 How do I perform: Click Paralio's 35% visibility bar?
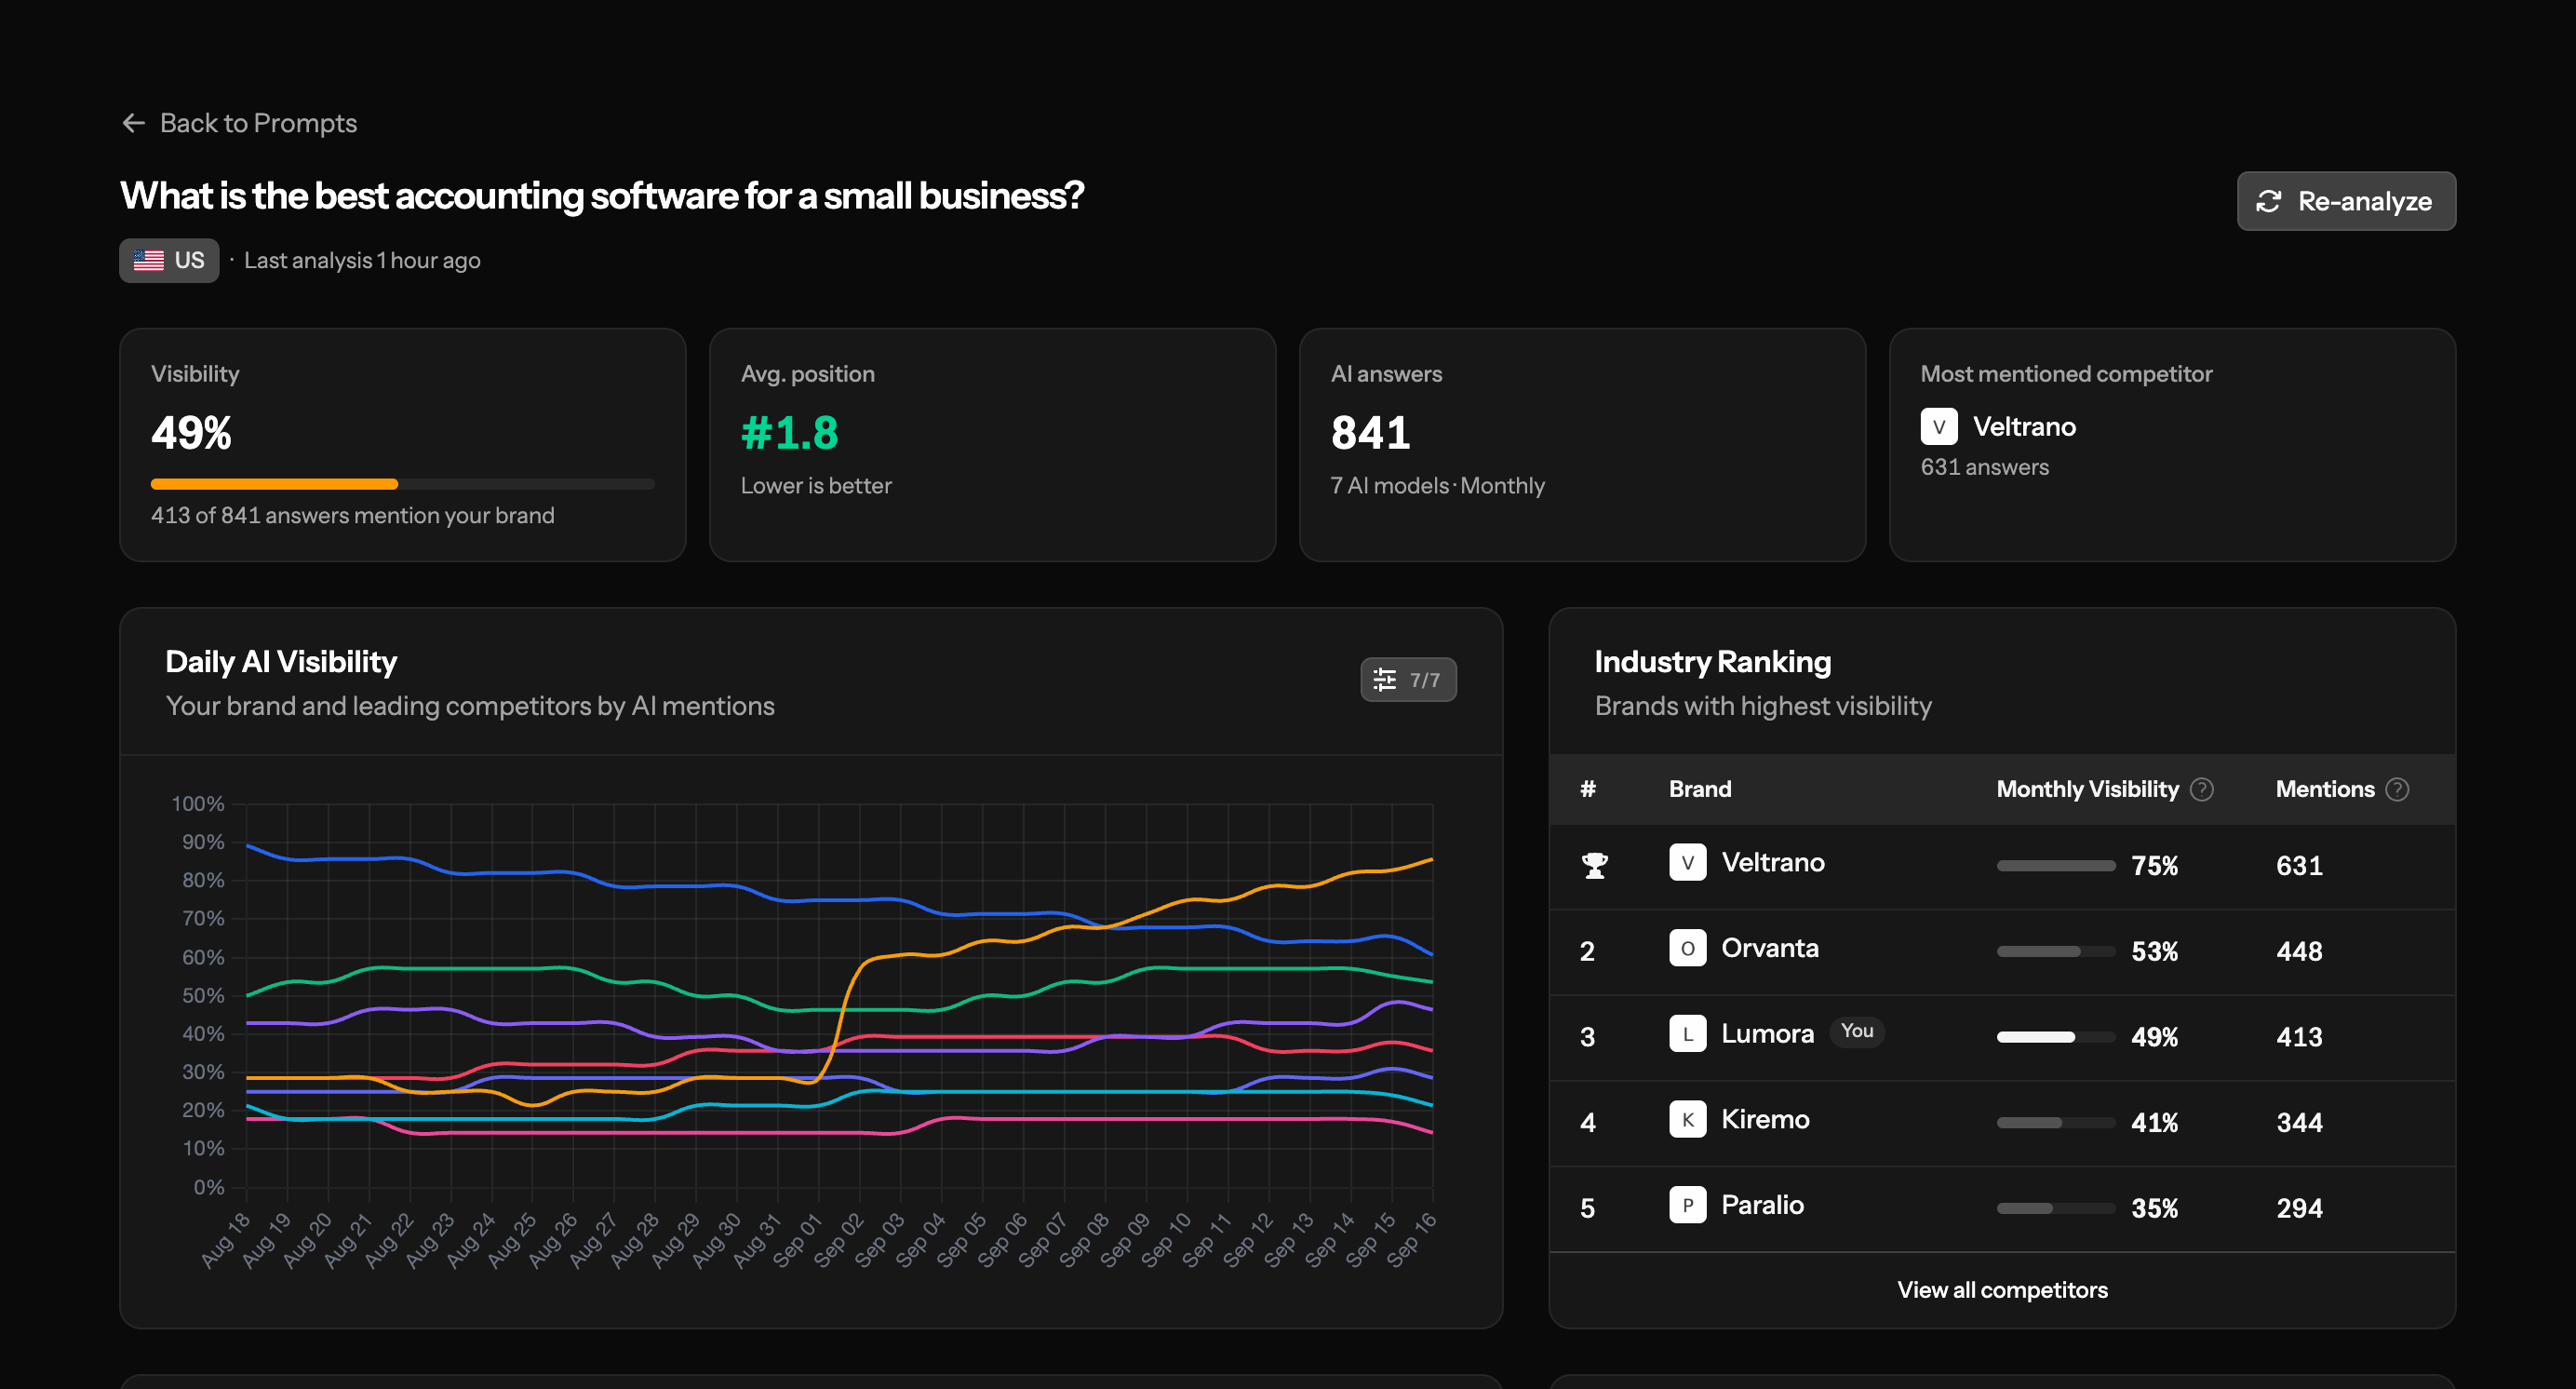tap(2055, 1208)
